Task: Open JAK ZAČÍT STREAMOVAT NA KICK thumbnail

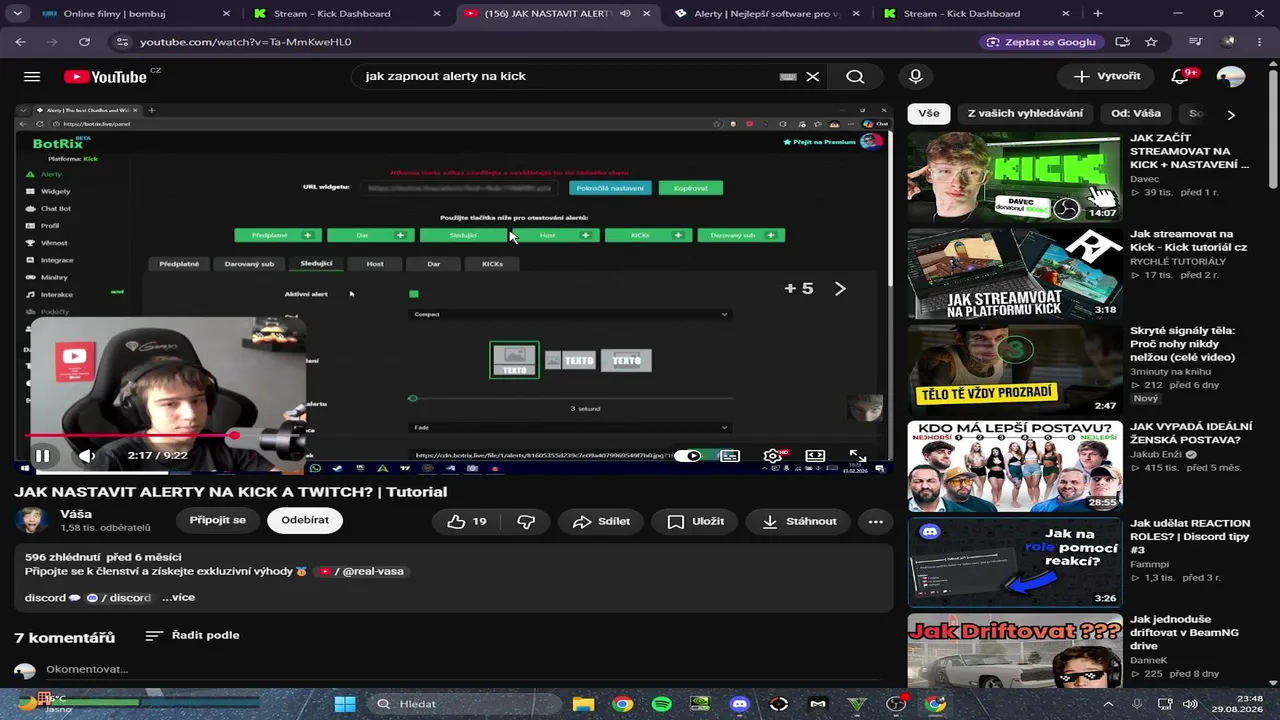Action: pos(1015,177)
